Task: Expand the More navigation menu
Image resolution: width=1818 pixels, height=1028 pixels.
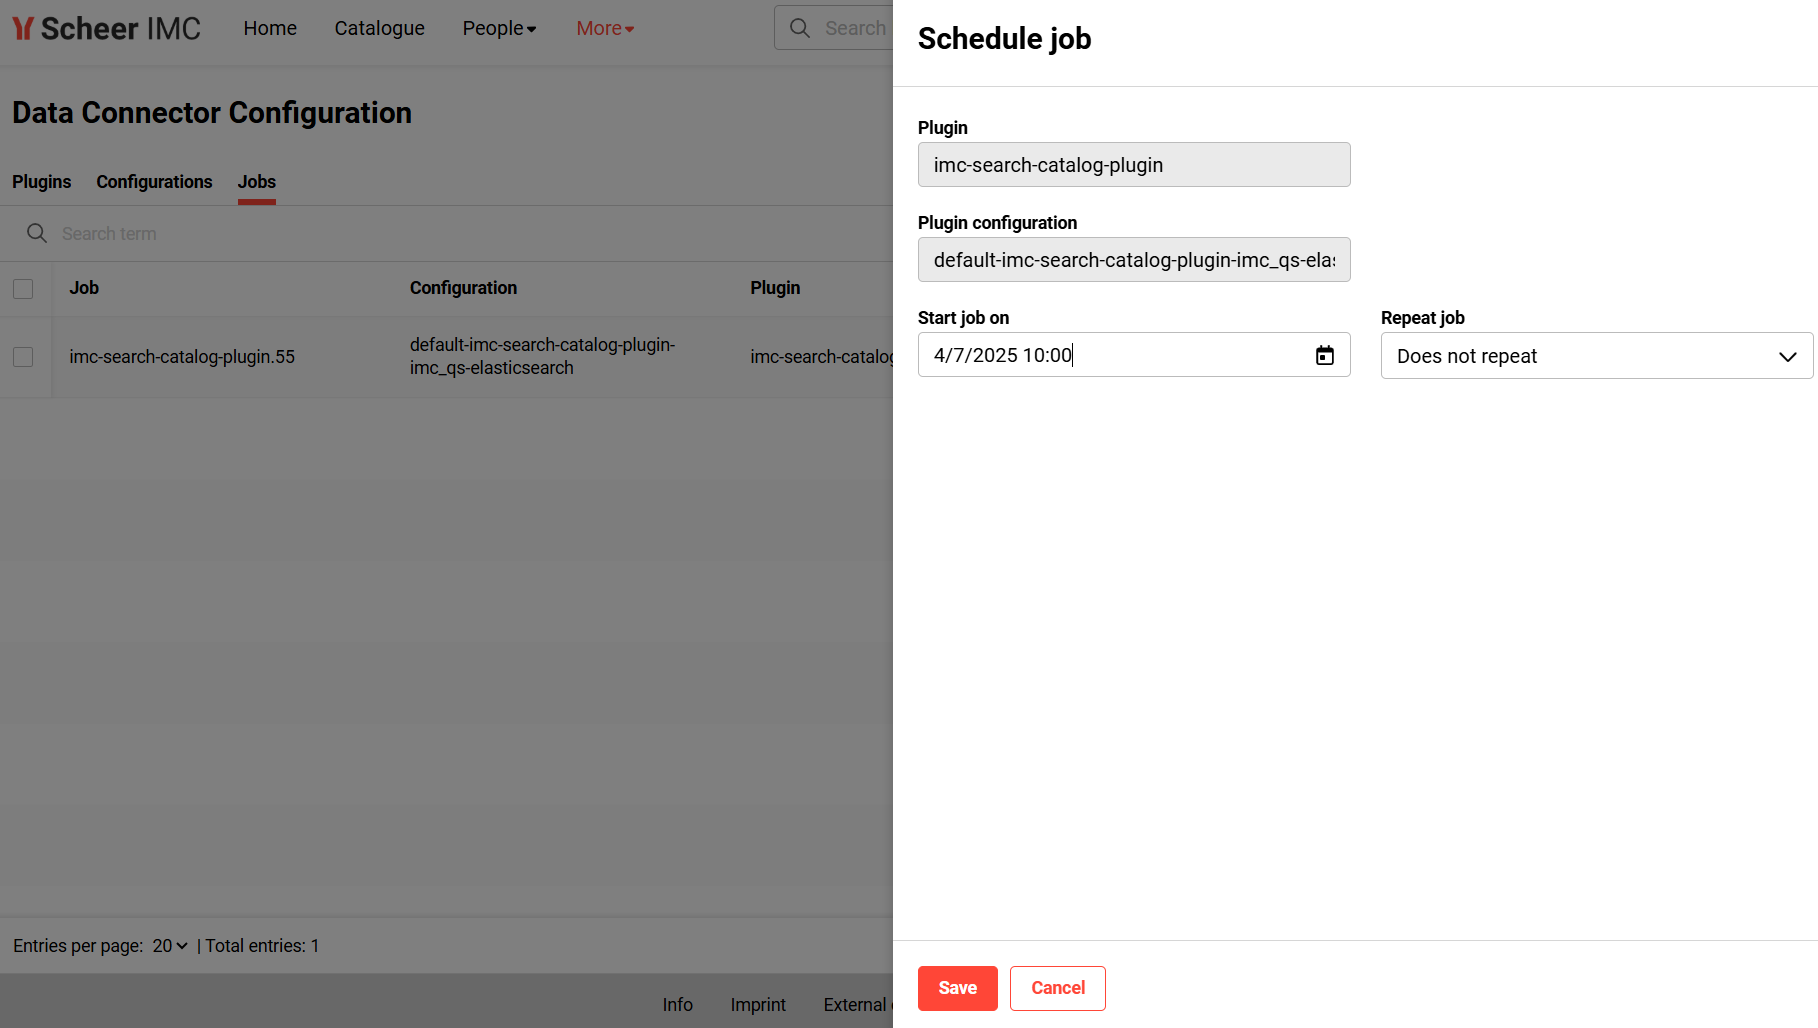Action: coord(605,29)
